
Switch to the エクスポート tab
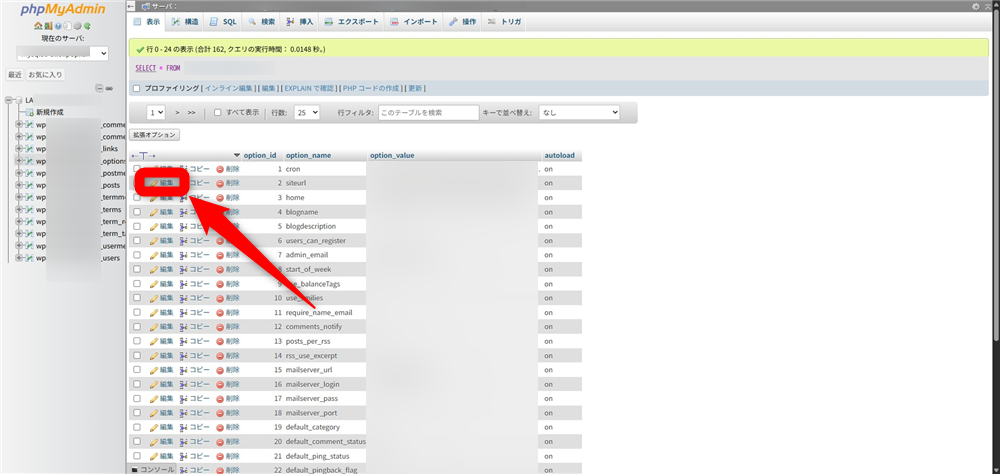[x=353, y=22]
